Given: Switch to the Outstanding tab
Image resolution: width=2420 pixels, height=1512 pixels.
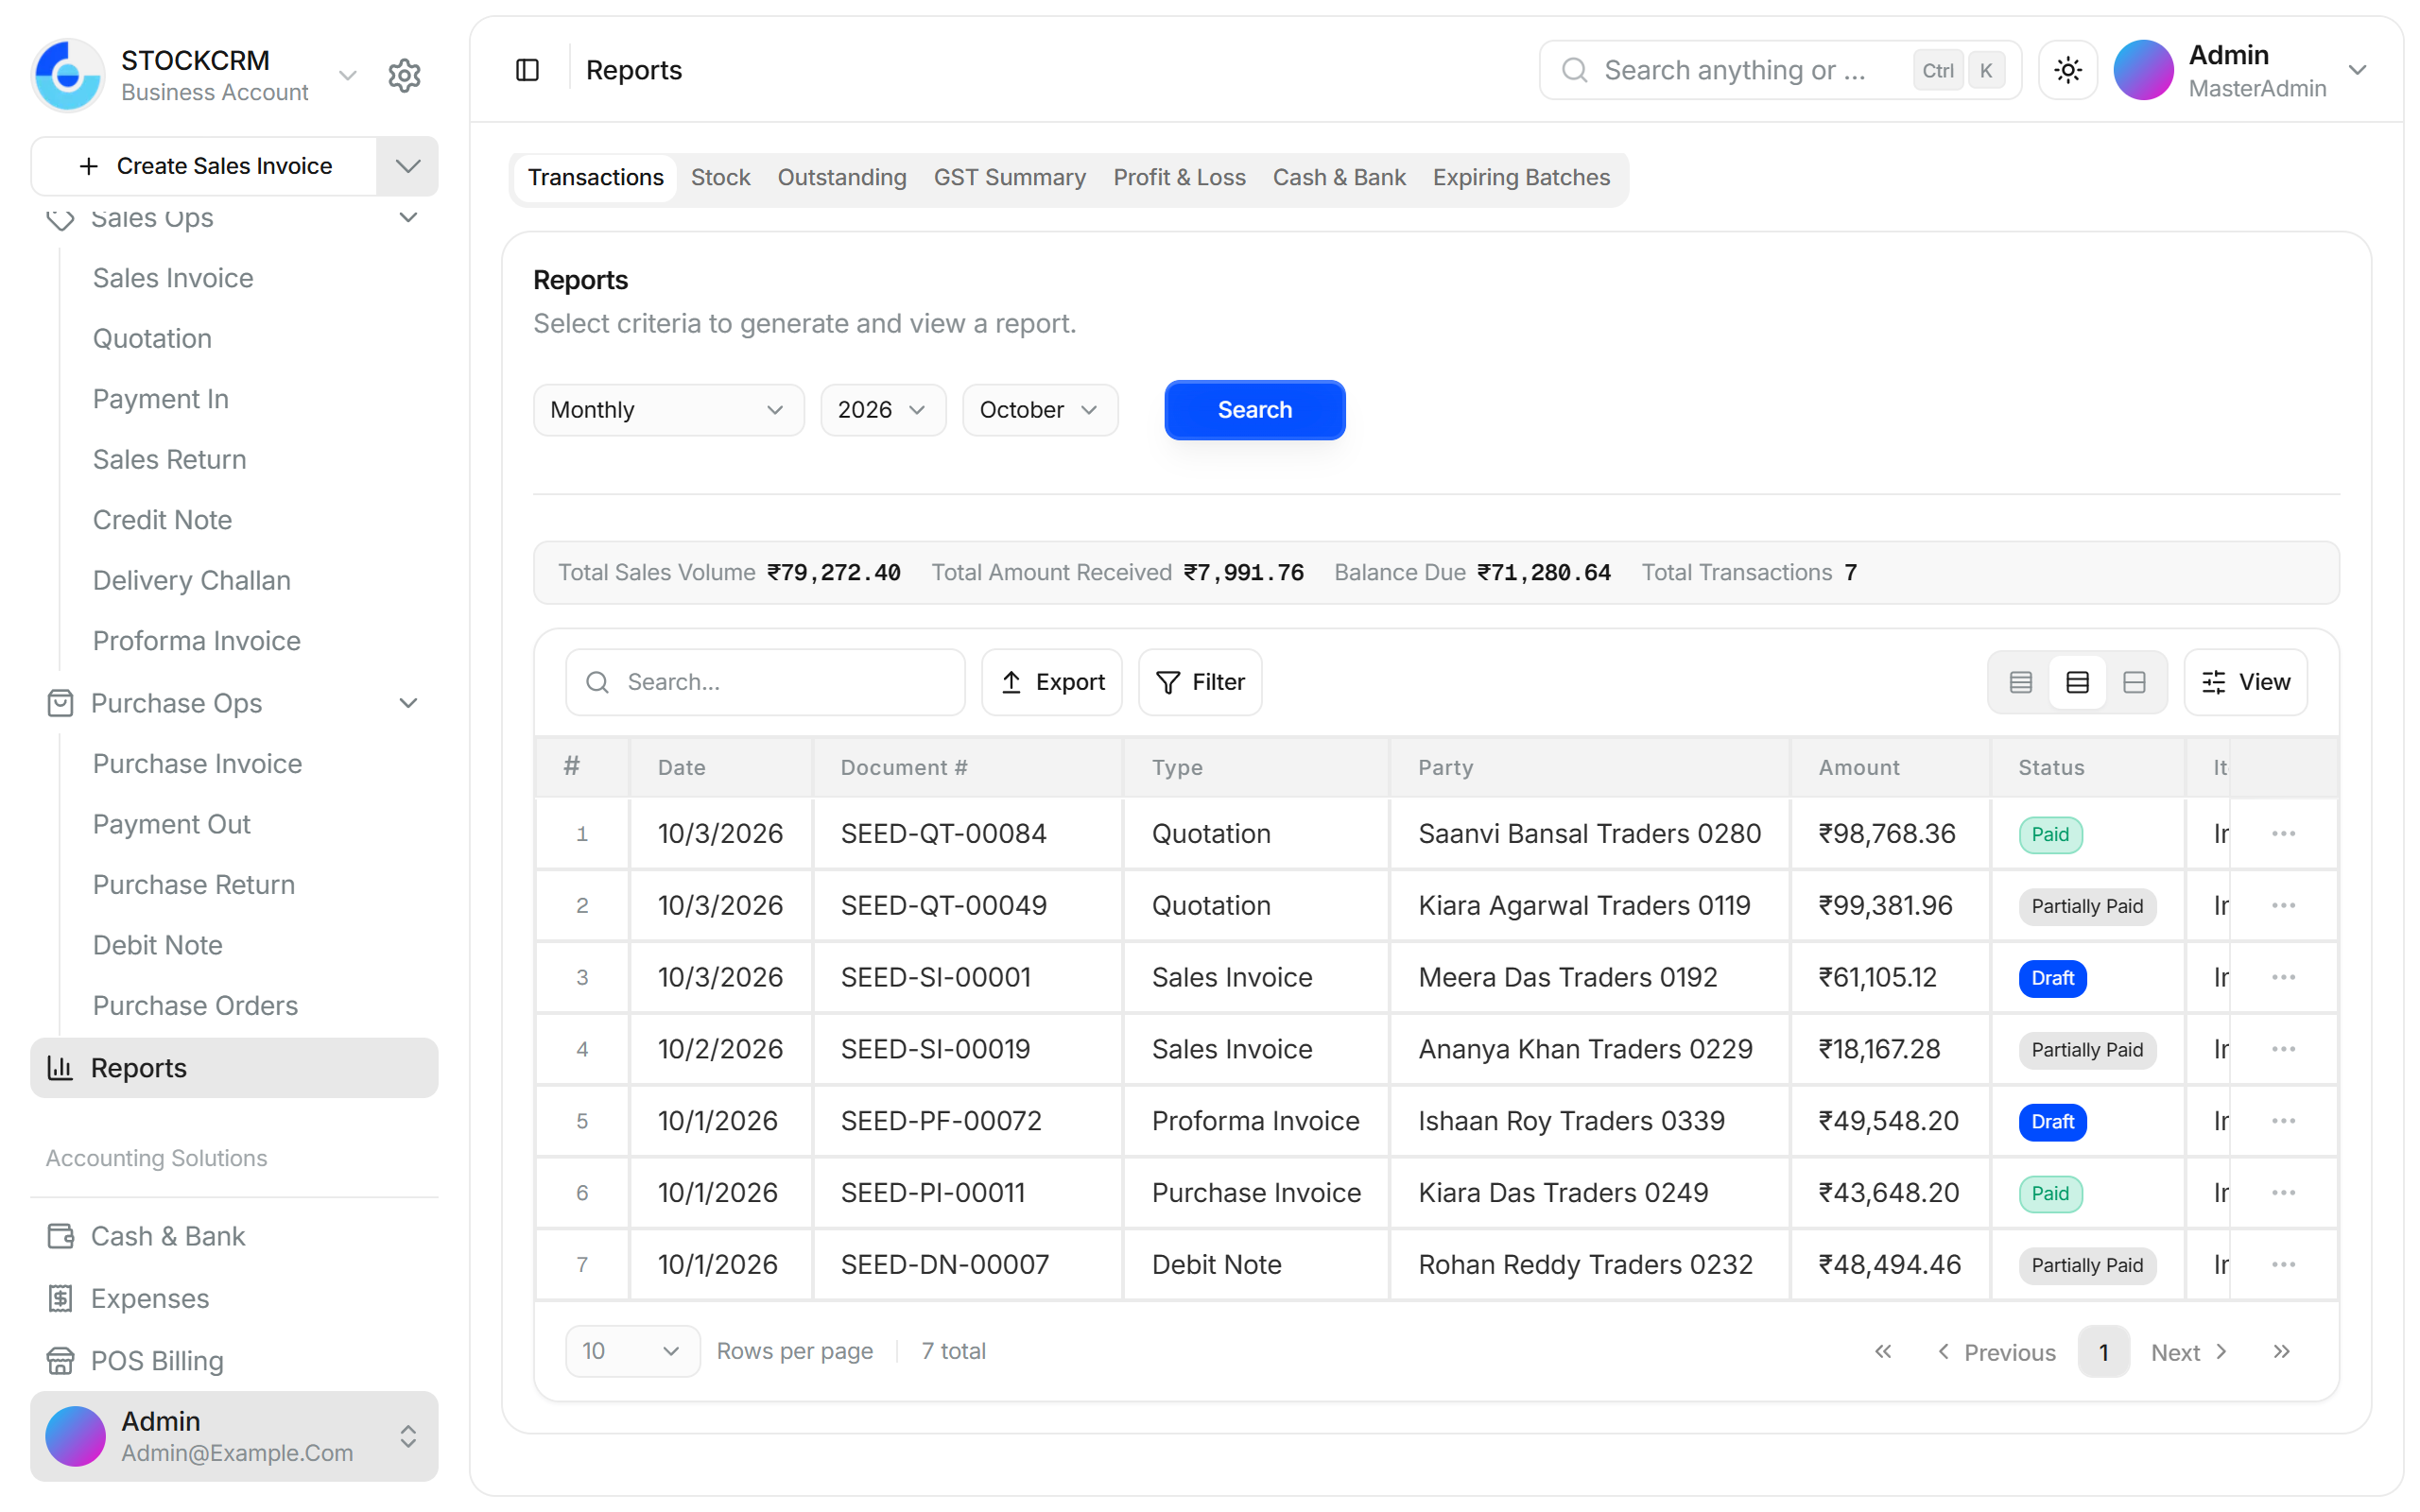Looking at the screenshot, I should point(842,178).
